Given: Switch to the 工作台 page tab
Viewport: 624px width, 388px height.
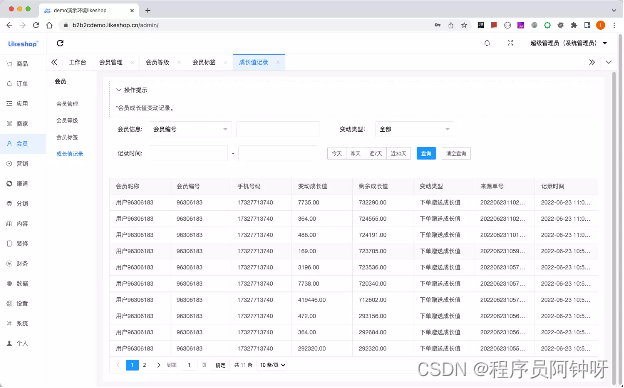Looking at the screenshot, I should [x=77, y=62].
